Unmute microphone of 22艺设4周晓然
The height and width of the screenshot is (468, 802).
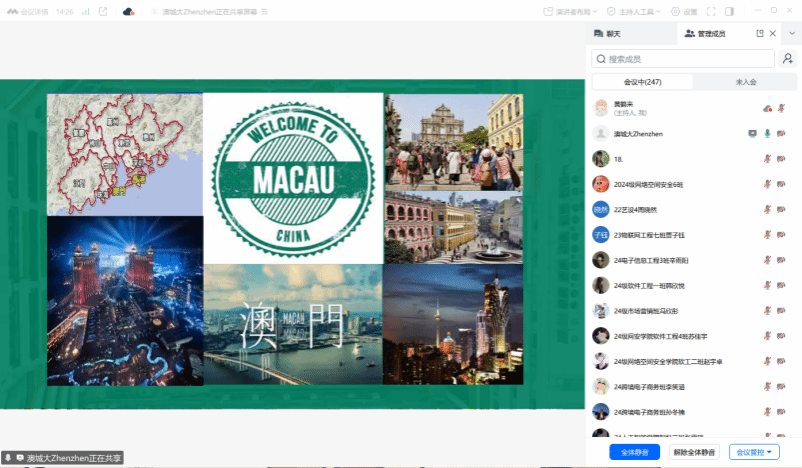(x=767, y=209)
